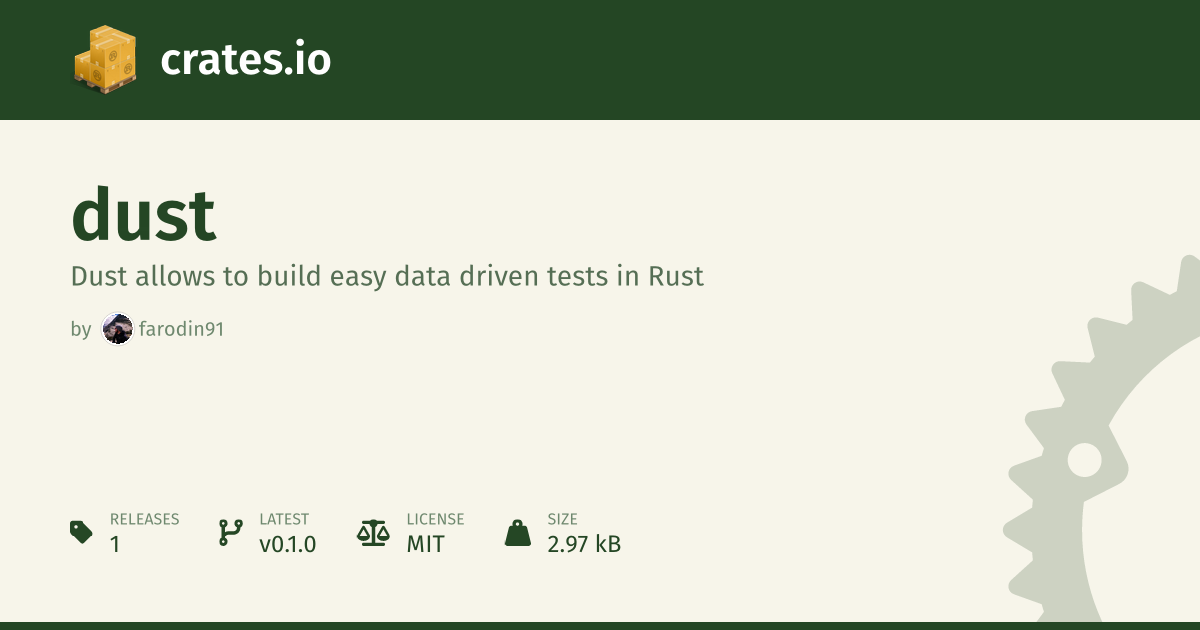Click the release count 1
1200x630 pixels.
point(115,544)
